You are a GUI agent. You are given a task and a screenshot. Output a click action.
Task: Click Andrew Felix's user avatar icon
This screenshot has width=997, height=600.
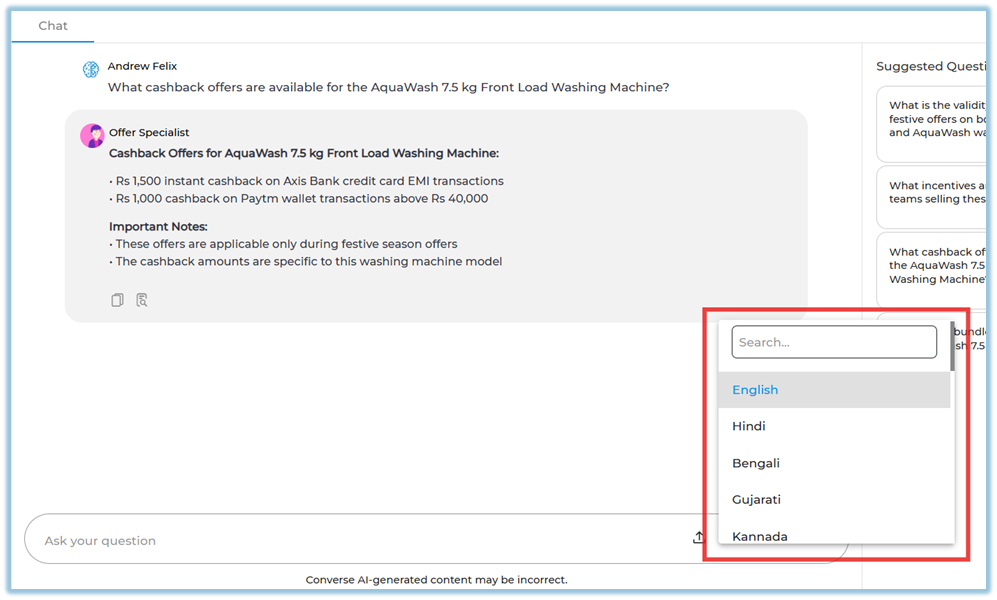[91, 69]
